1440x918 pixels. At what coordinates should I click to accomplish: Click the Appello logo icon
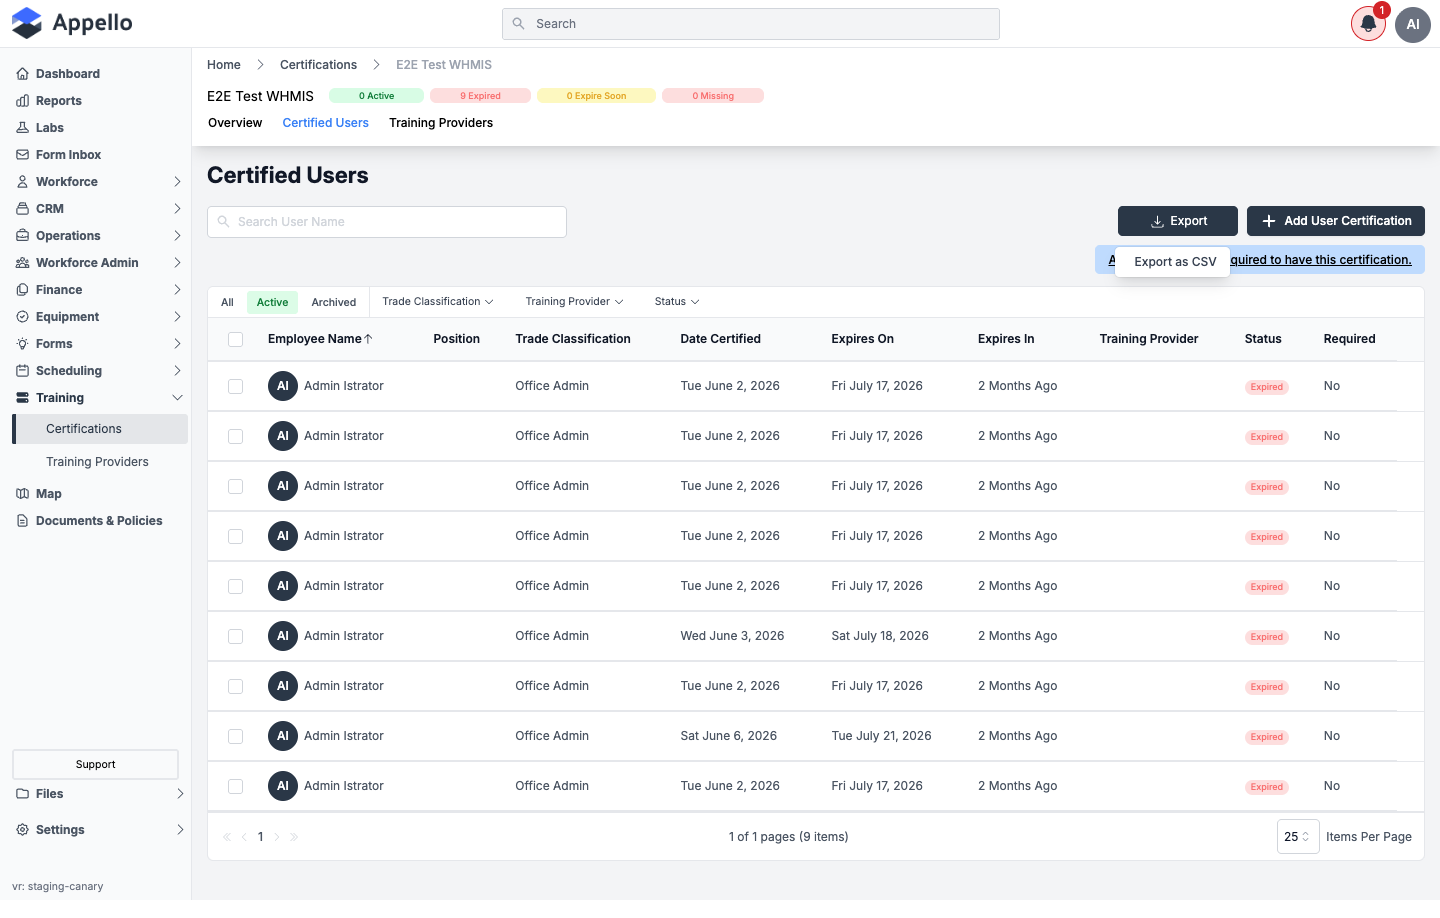[27, 23]
